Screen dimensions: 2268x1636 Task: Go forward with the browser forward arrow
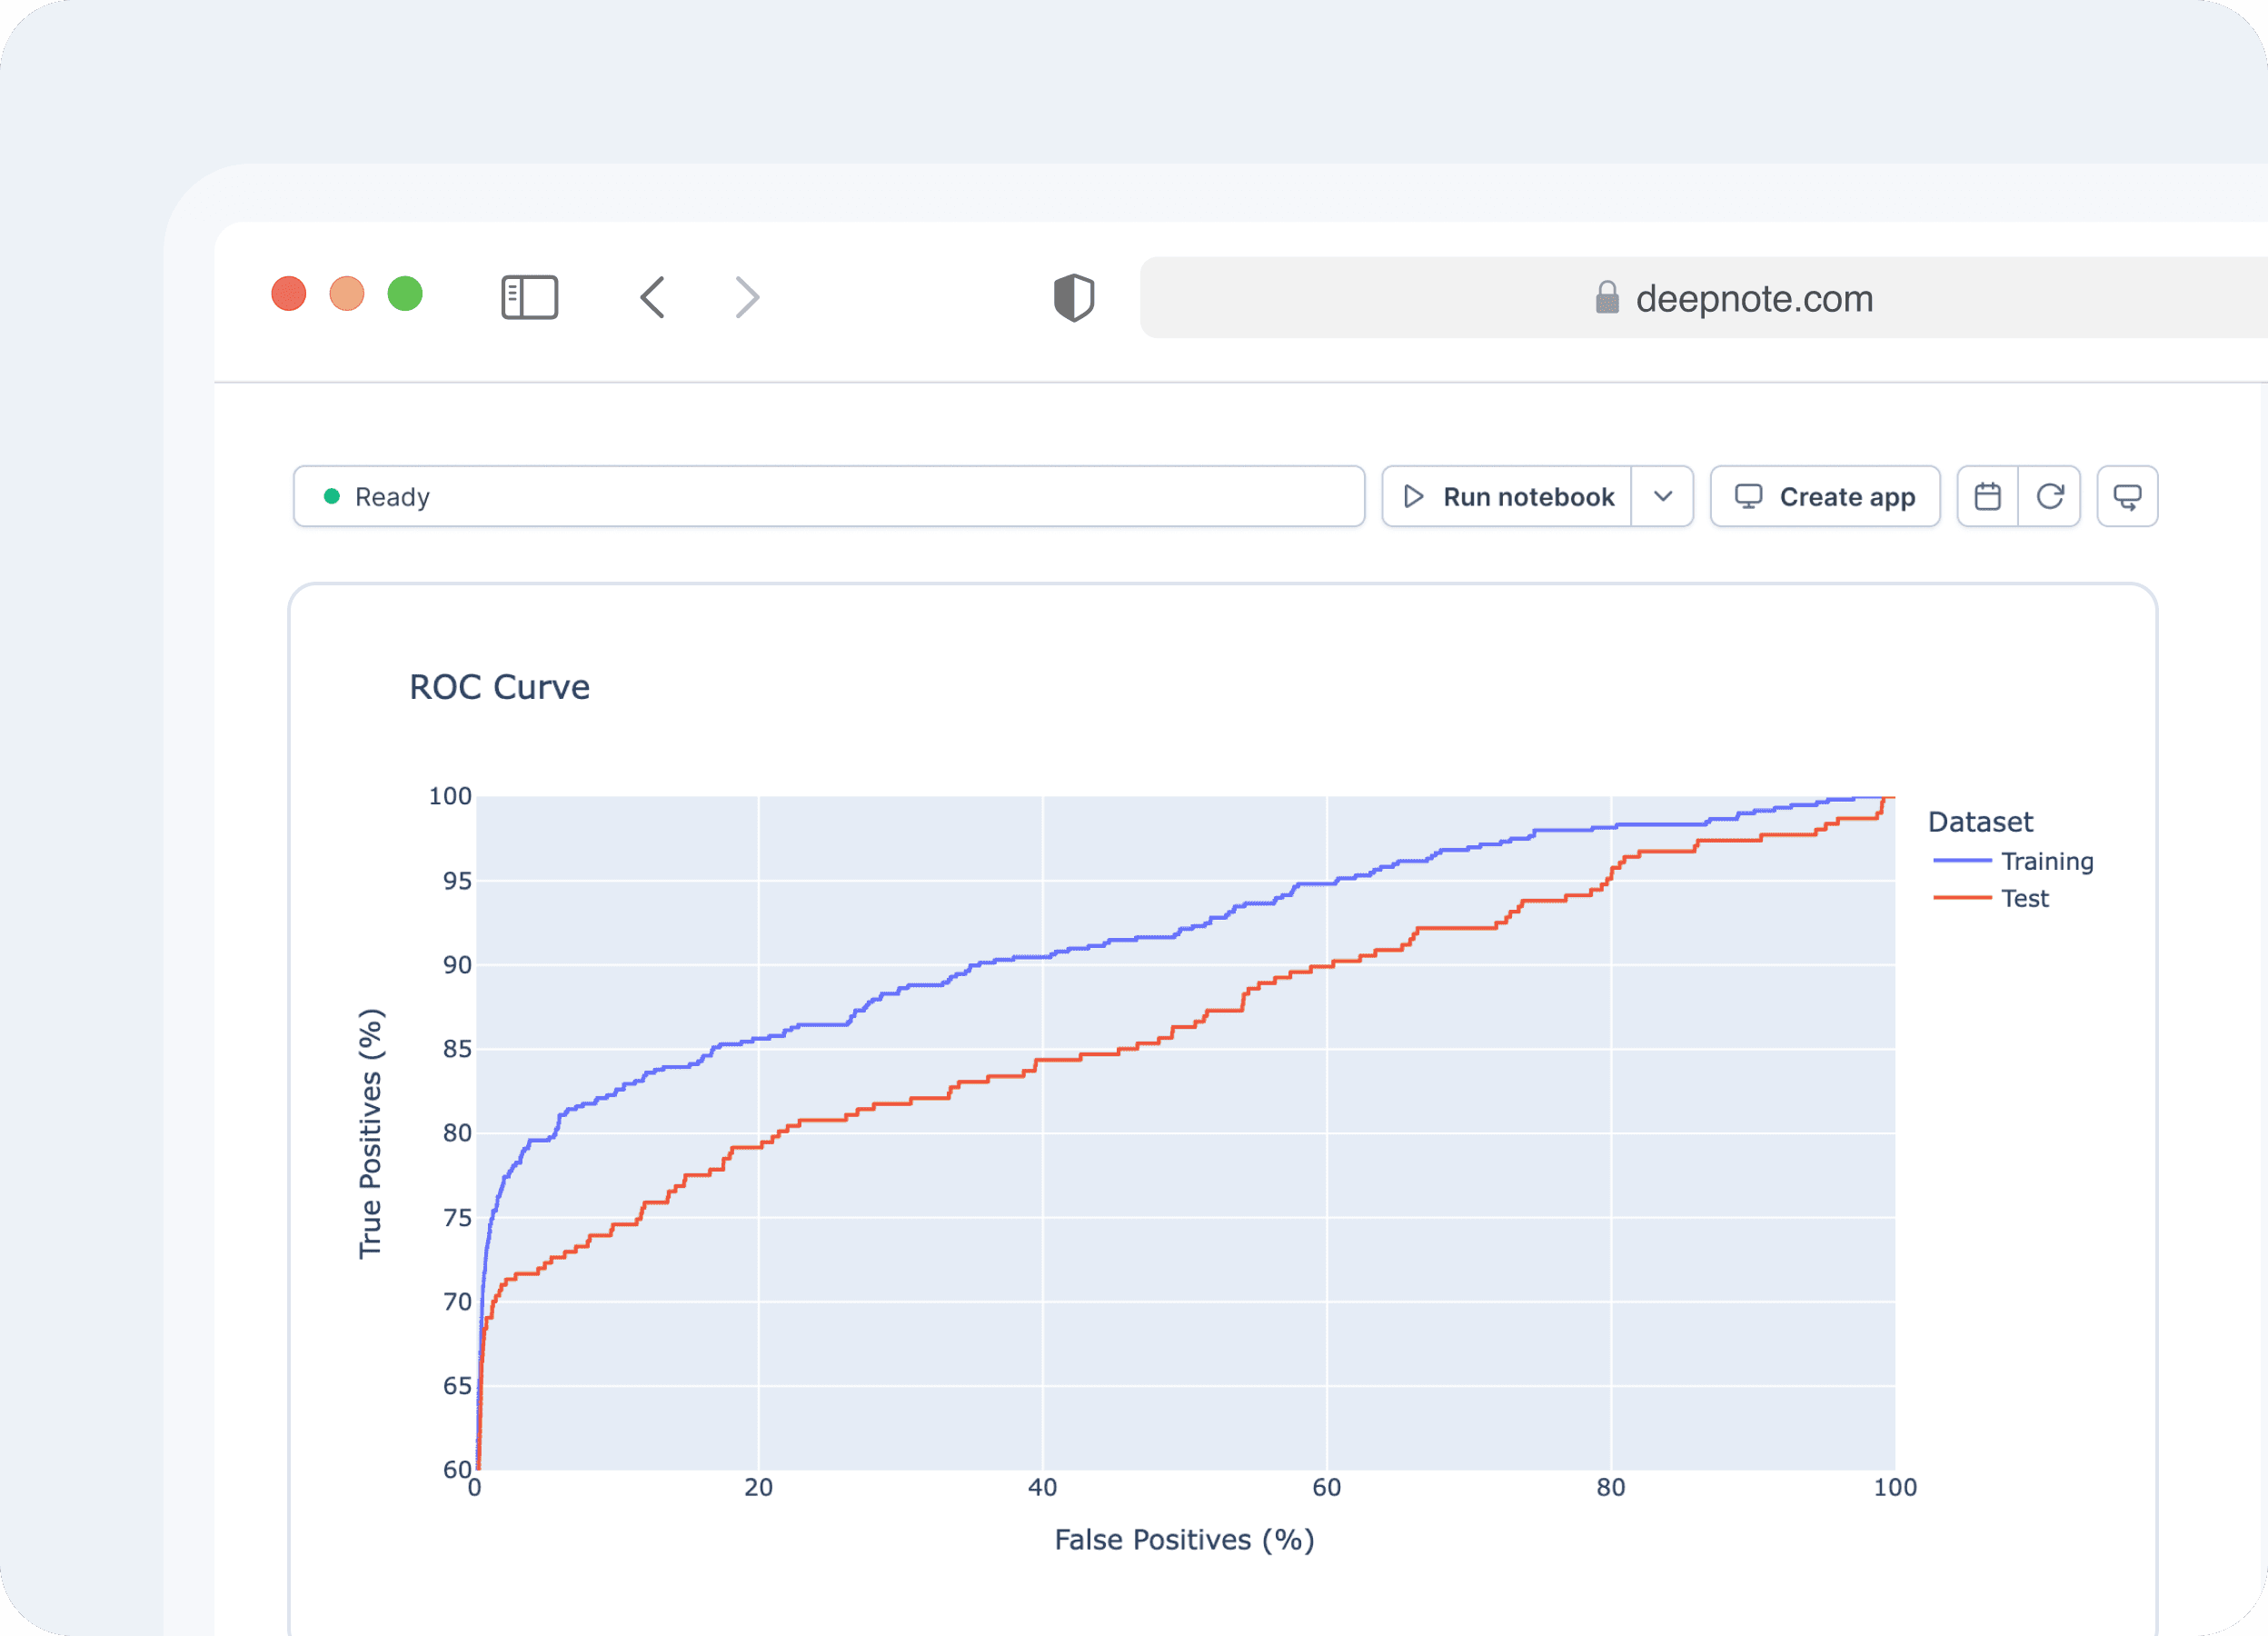tap(747, 297)
